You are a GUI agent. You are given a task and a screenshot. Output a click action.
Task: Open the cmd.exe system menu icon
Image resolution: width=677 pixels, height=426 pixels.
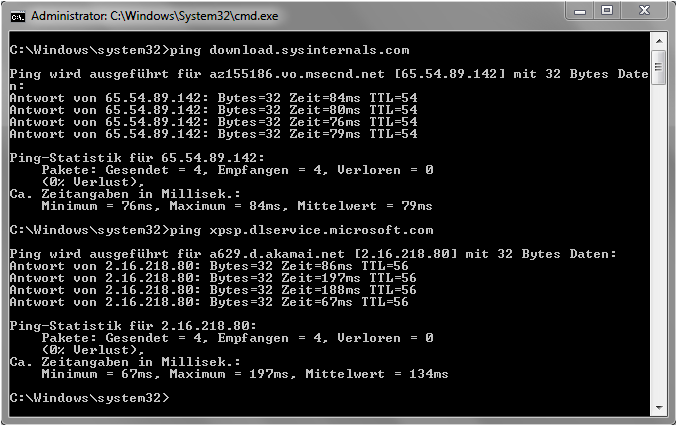click(x=17, y=16)
